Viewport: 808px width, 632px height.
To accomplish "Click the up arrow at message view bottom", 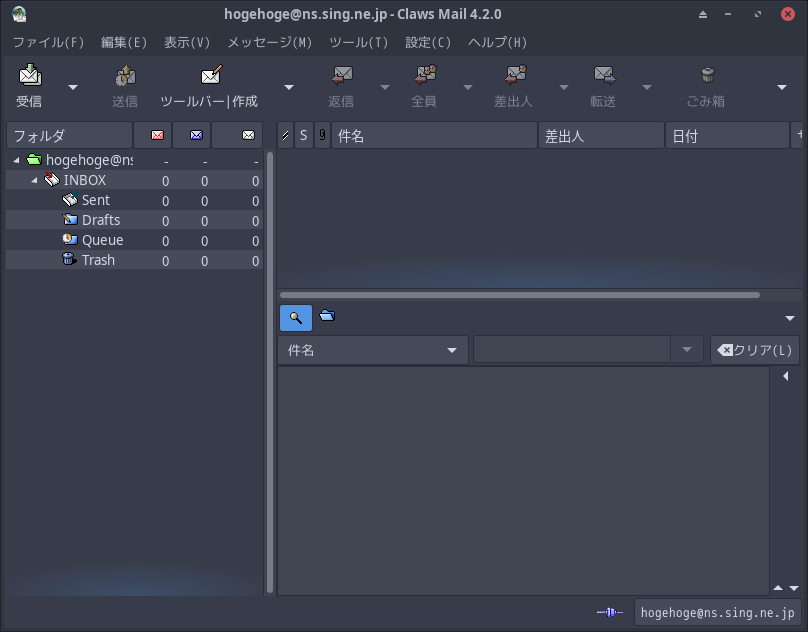I will [778, 588].
